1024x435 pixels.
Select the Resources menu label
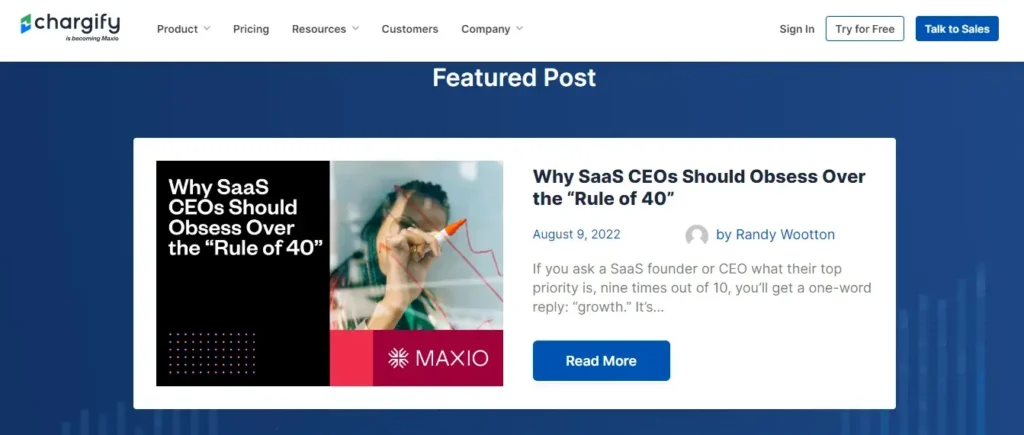(319, 29)
